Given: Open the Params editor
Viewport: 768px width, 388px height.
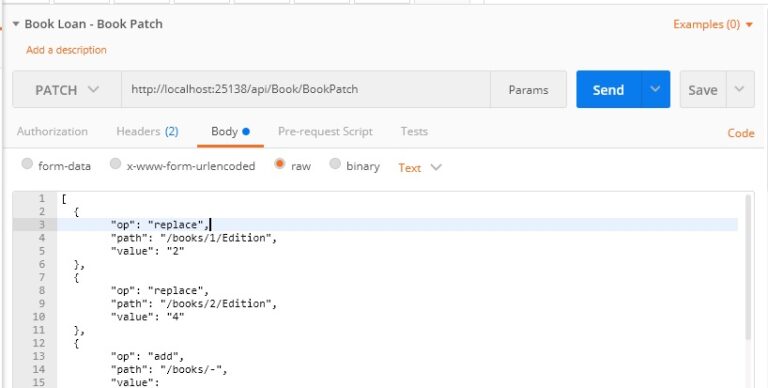Looking at the screenshot, I should pyautogui.click(x=528, y=90).
